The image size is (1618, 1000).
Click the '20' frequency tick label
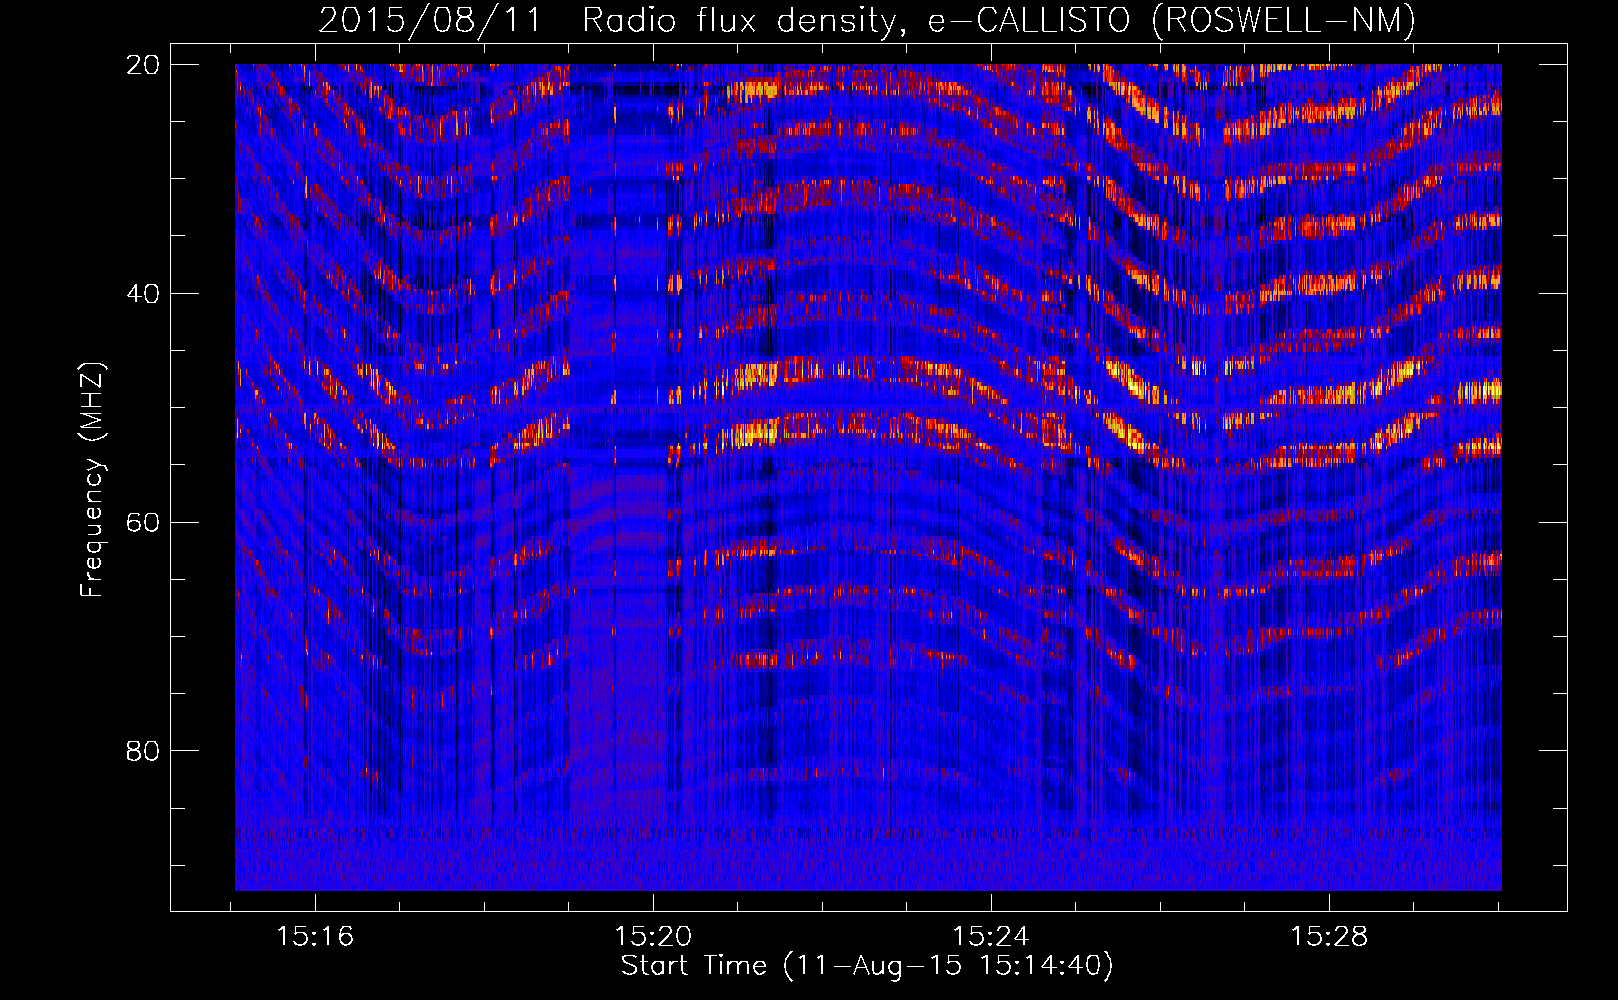[x=143, y=65]
